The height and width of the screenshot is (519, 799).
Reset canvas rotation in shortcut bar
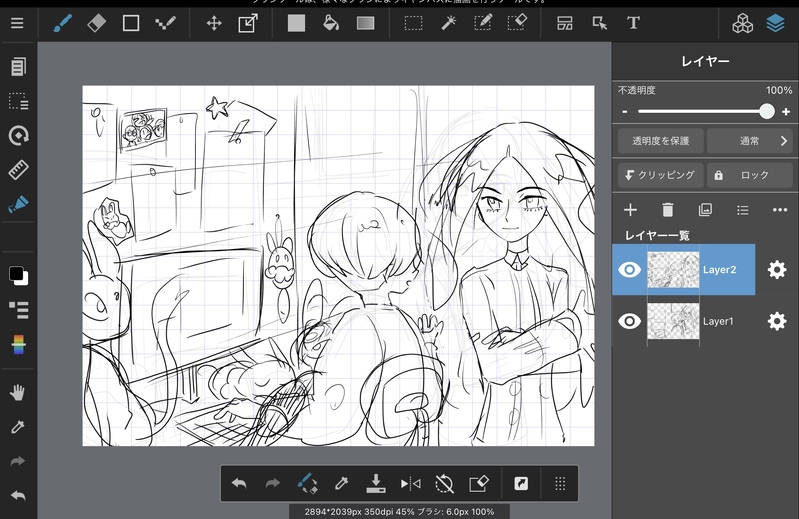(x=444, y=483)
